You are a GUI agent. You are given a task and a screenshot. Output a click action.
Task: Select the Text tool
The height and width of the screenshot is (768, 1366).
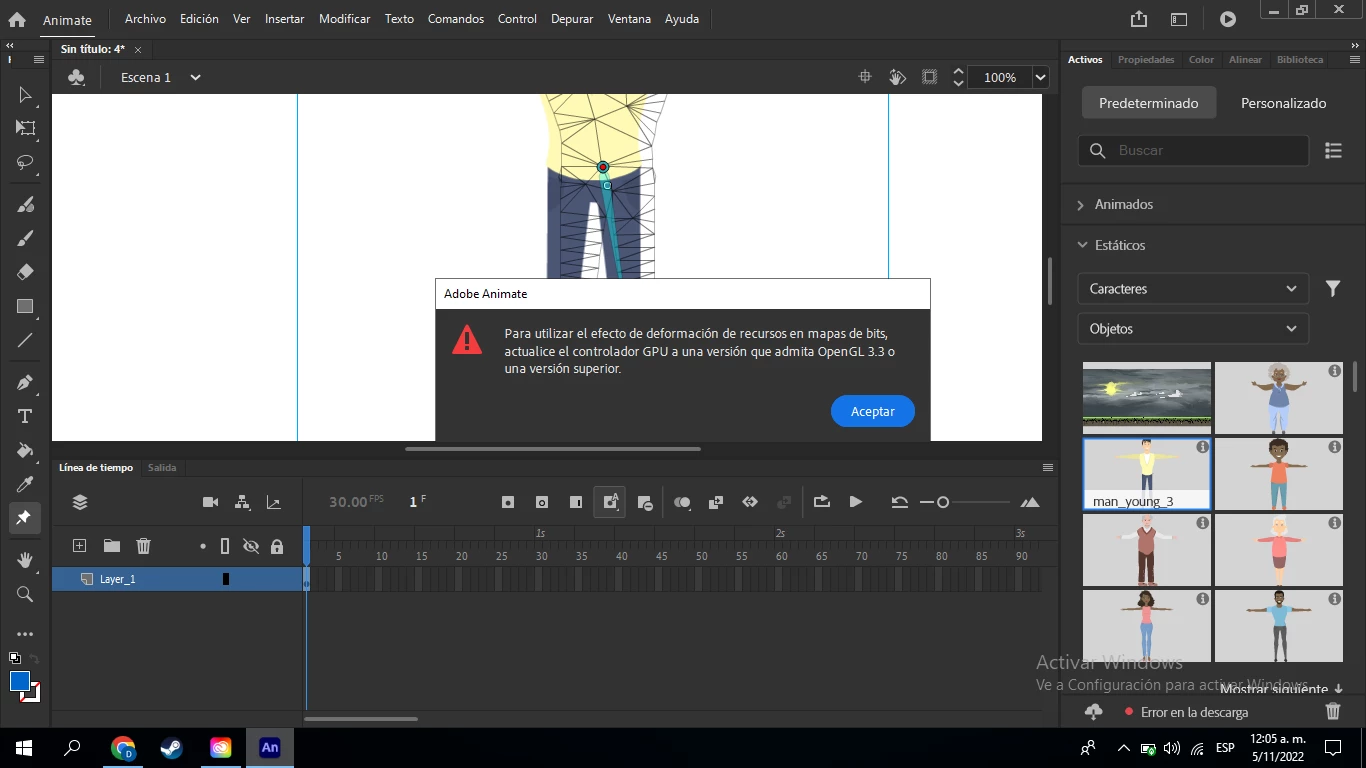tap(26, 416)
